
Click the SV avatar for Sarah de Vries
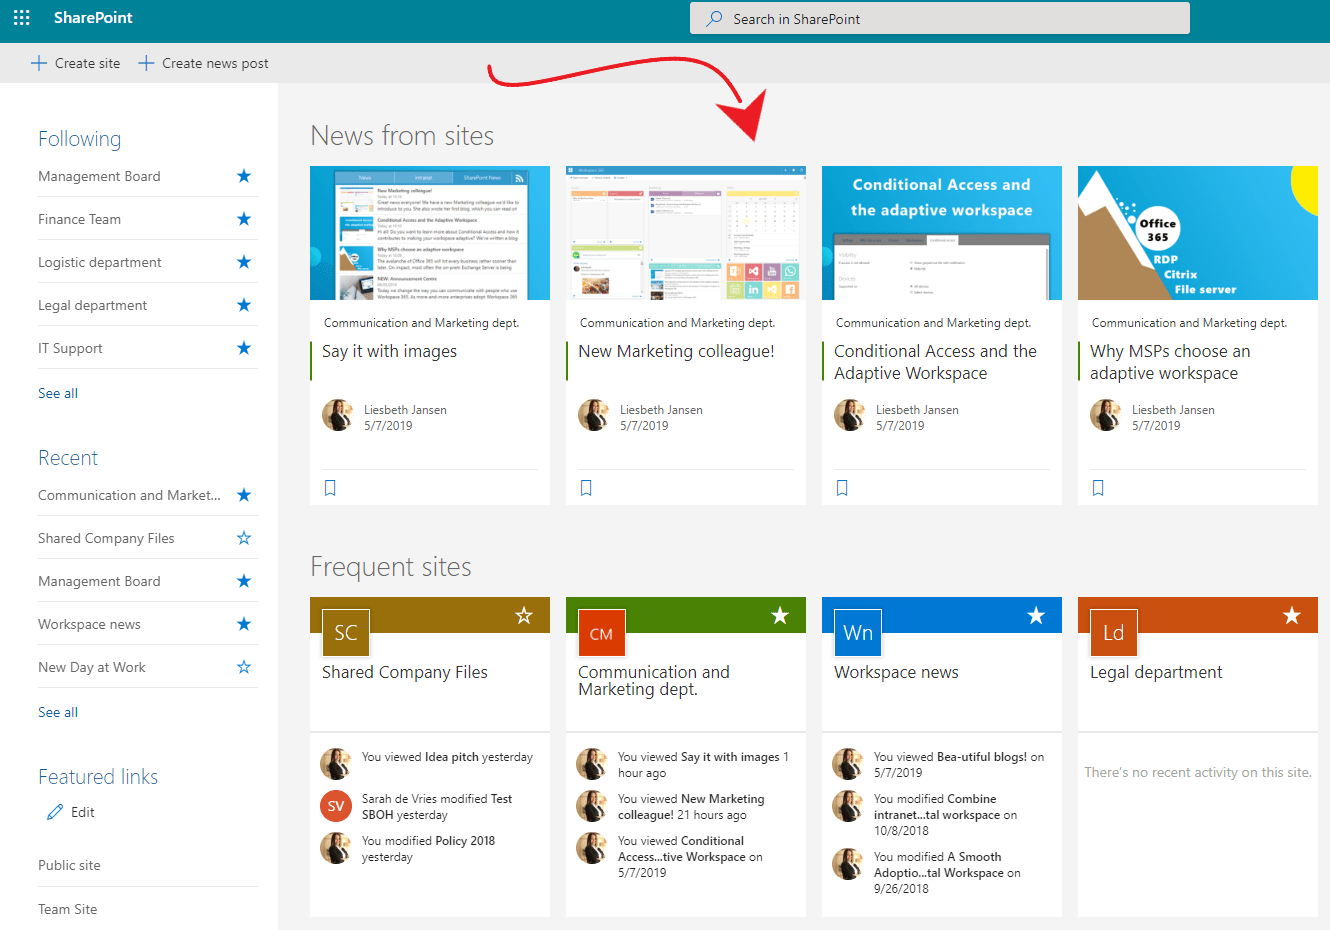(x=336, y=806)
